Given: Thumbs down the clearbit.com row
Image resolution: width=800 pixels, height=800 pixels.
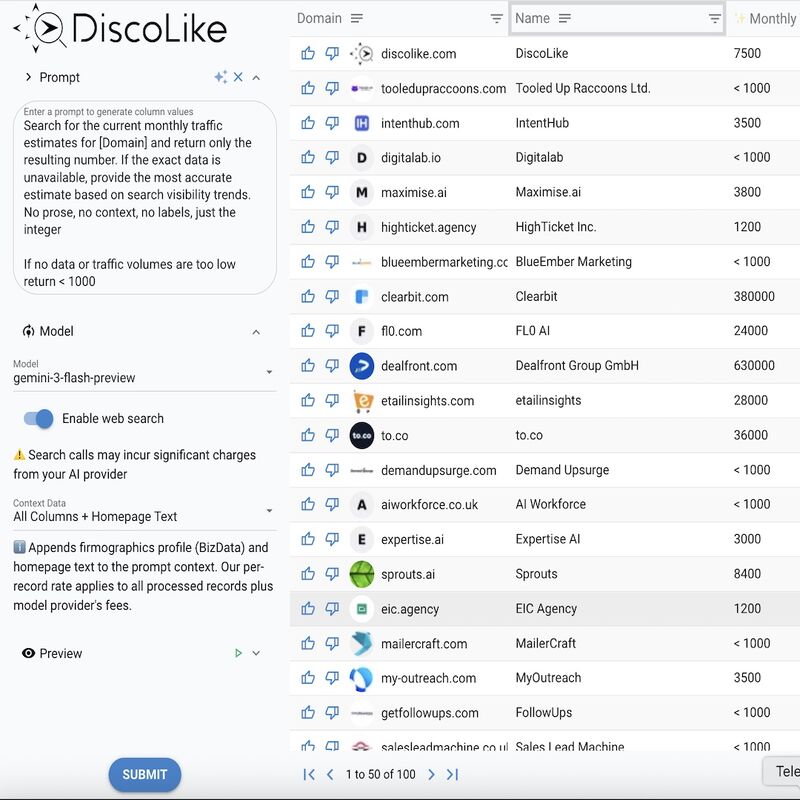Looking at the screenshot, I should 332,297.
